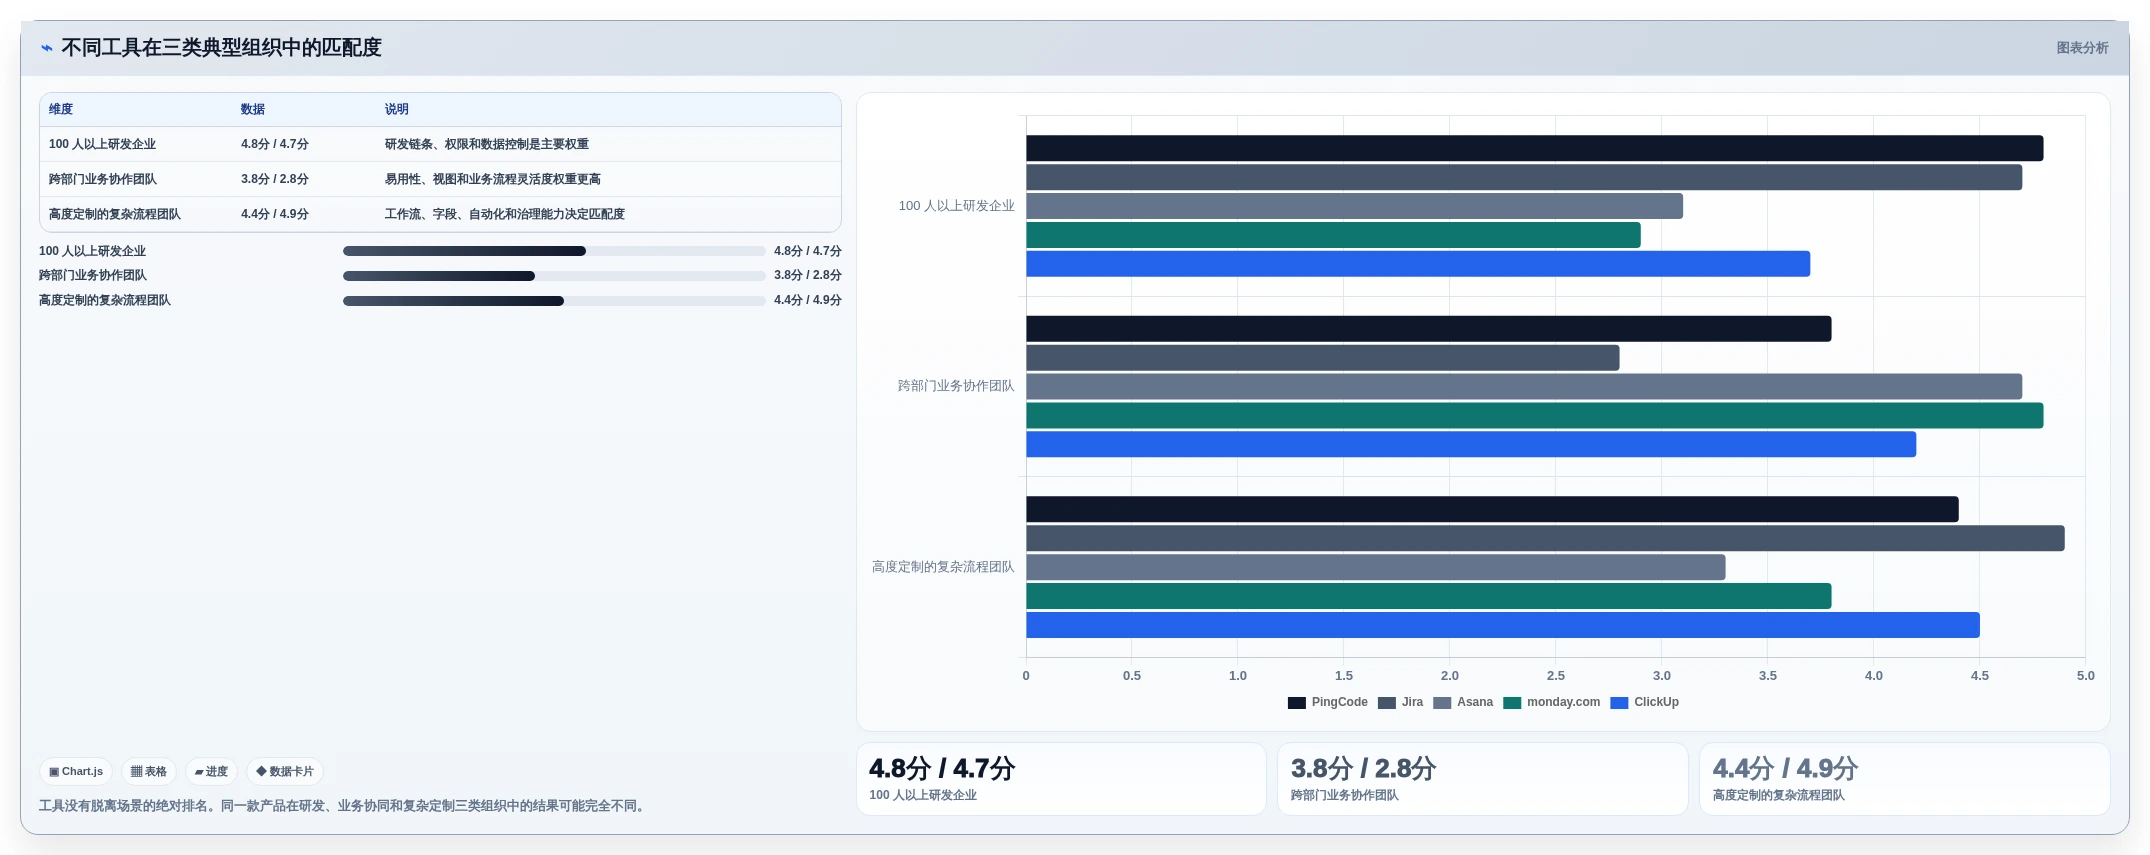Select the table cell 4.8分 / 4.7分
Image resolution: width=2150 pixels, height=855 pixels.
(x=275, y=144)
